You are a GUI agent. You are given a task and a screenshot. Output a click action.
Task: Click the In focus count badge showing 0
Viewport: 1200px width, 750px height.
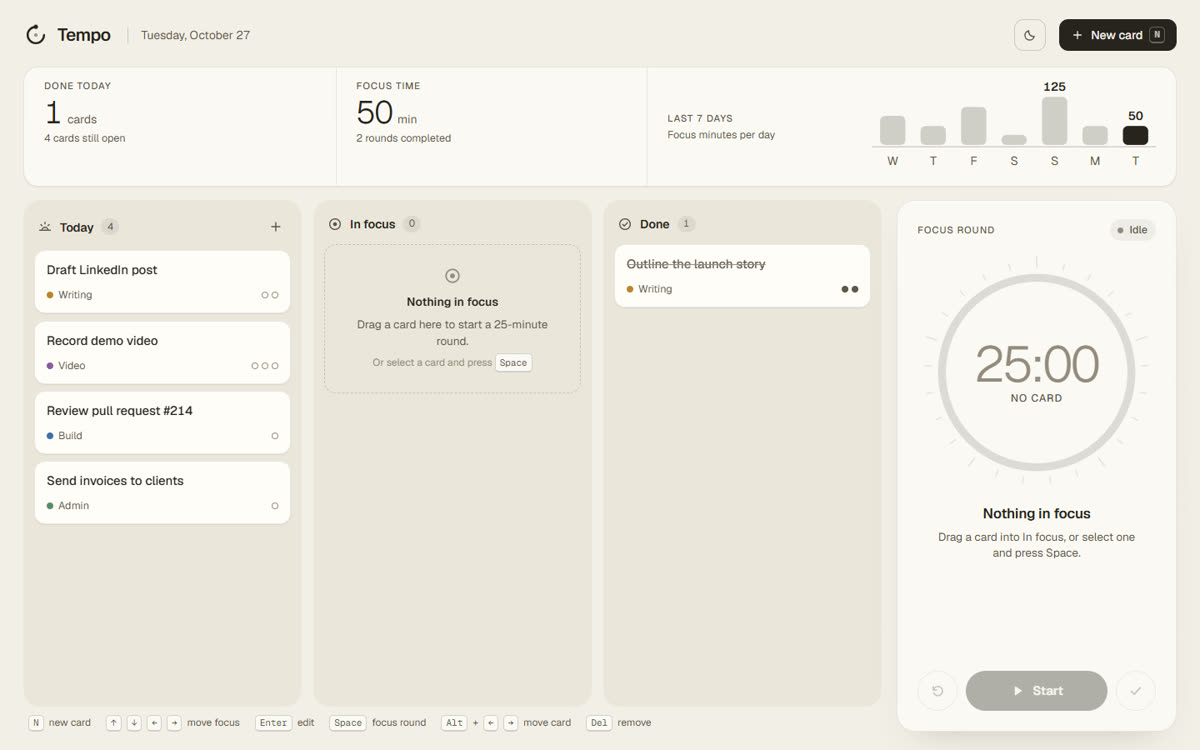click(412, 224)
